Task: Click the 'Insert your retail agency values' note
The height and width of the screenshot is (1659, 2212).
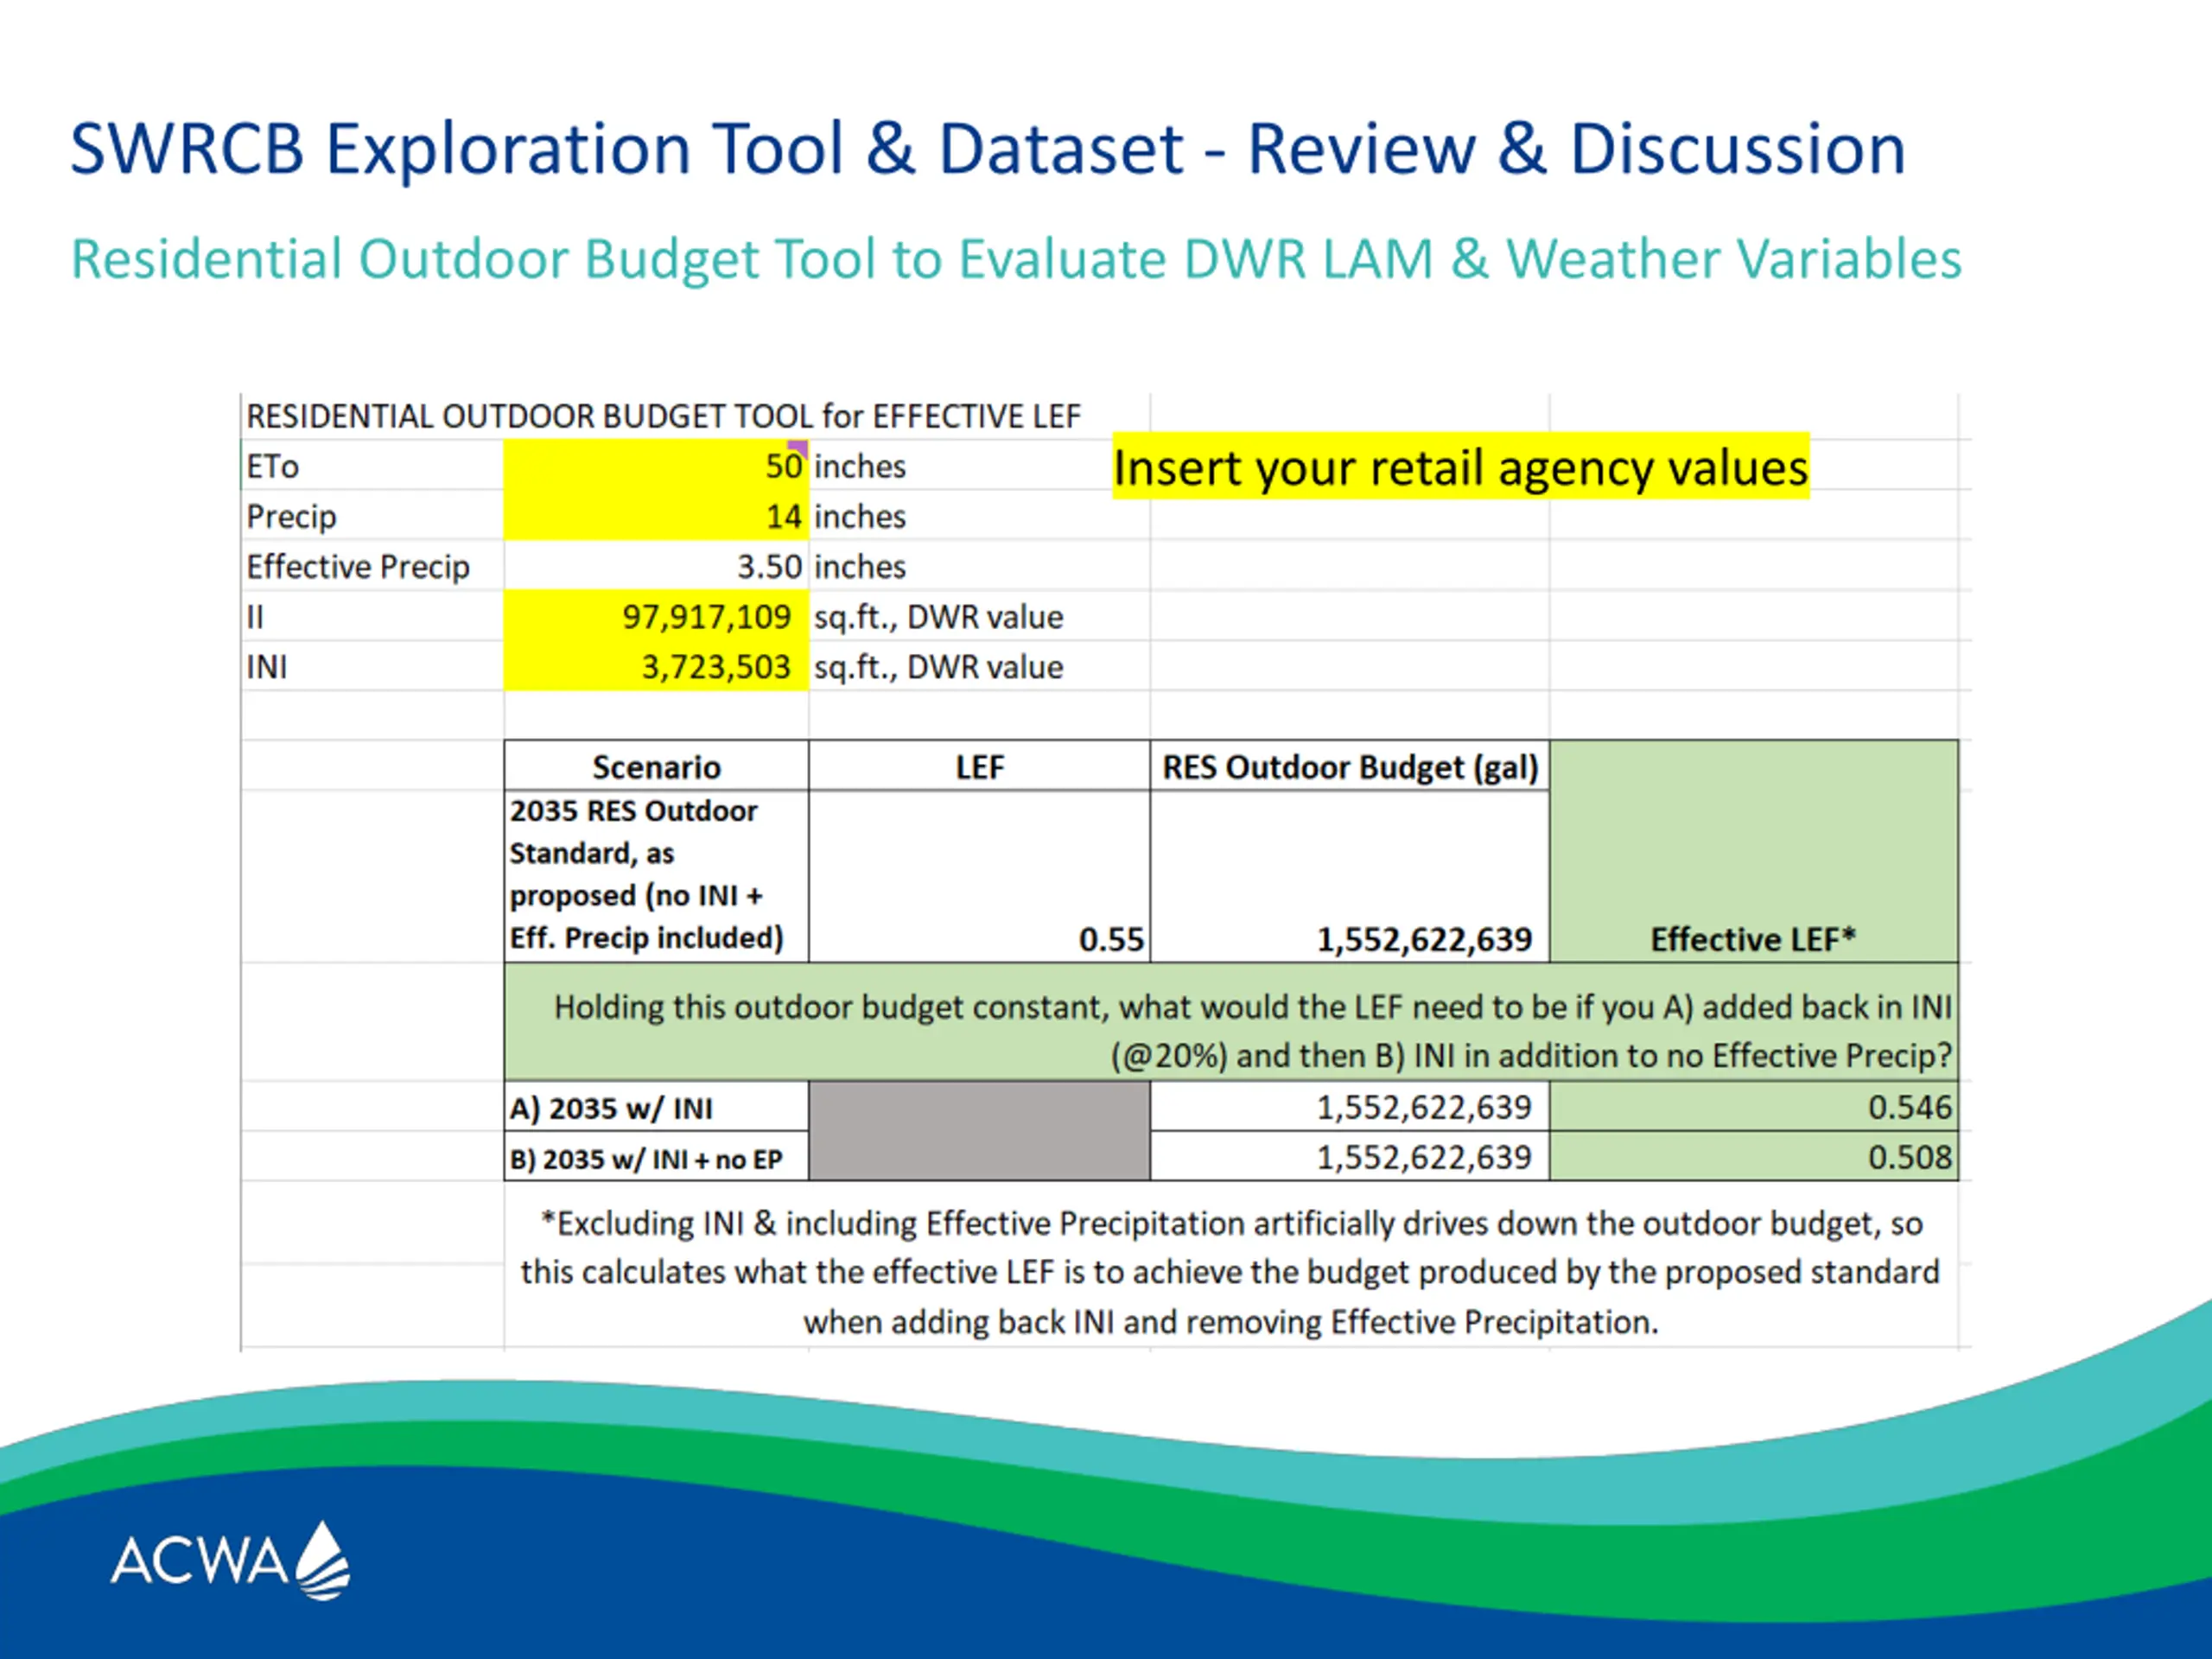Action: [1461, 467]
